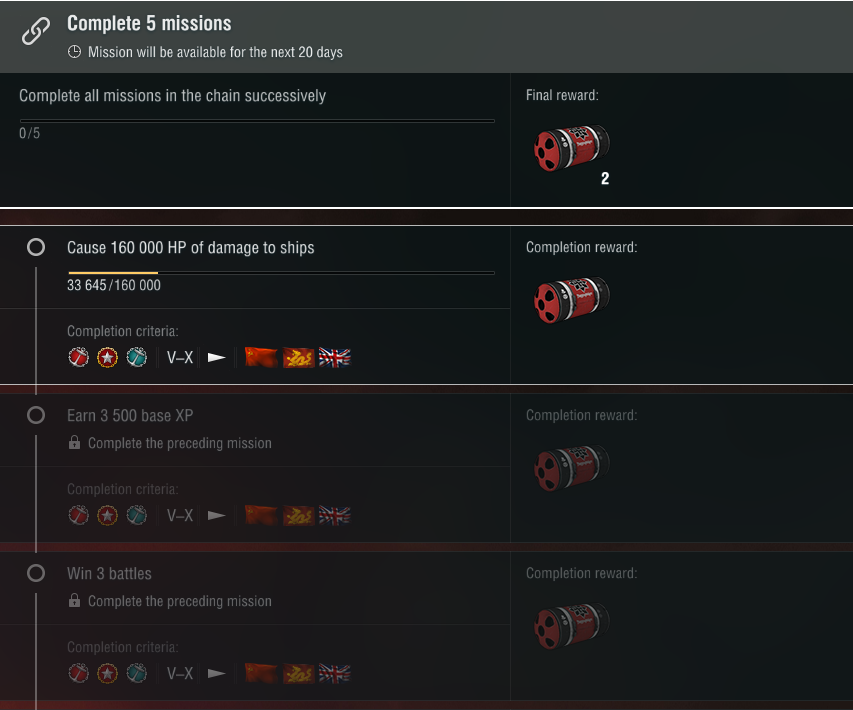
Task: Click the British flag in damage mission criteria
Action: (335, 357)
